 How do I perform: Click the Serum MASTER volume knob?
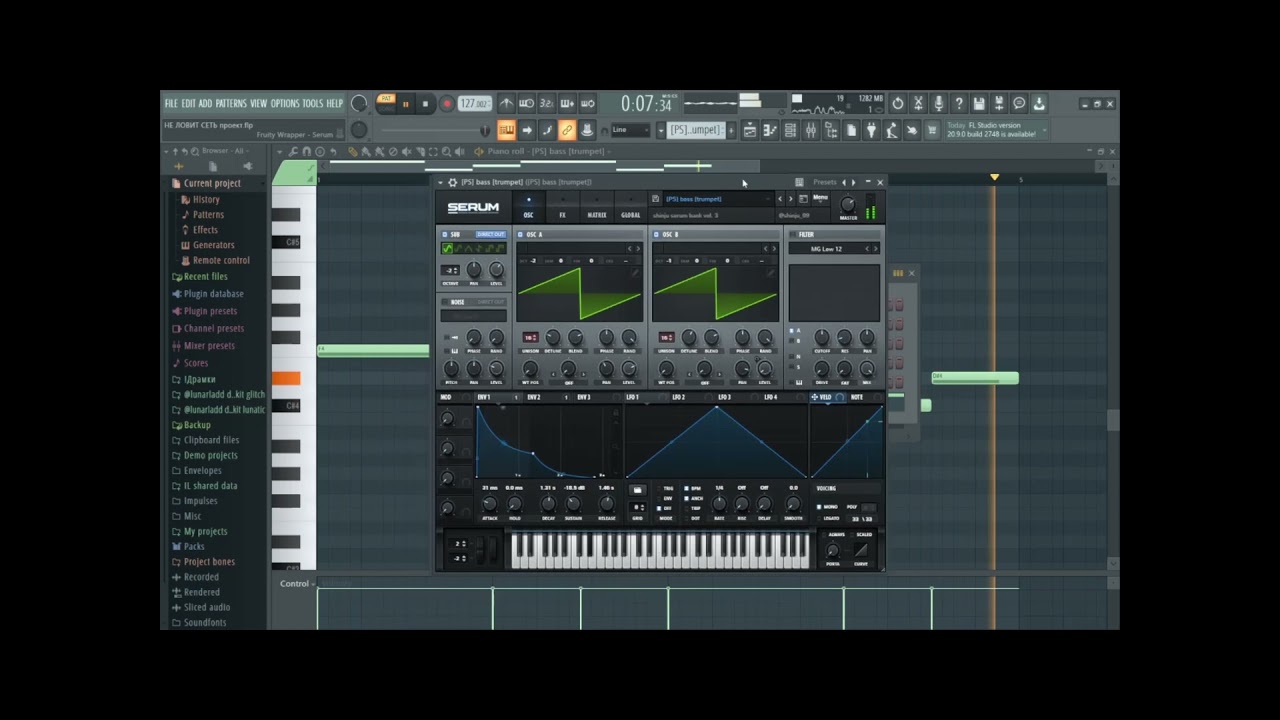pos(848,205)
